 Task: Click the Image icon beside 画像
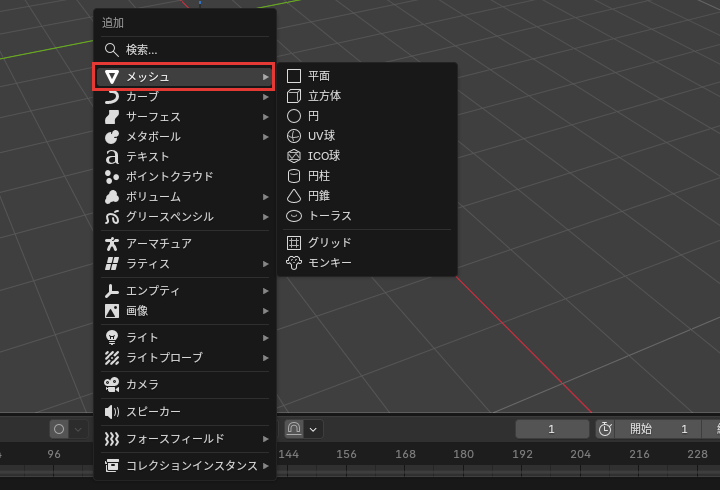[x=112, y=311]
